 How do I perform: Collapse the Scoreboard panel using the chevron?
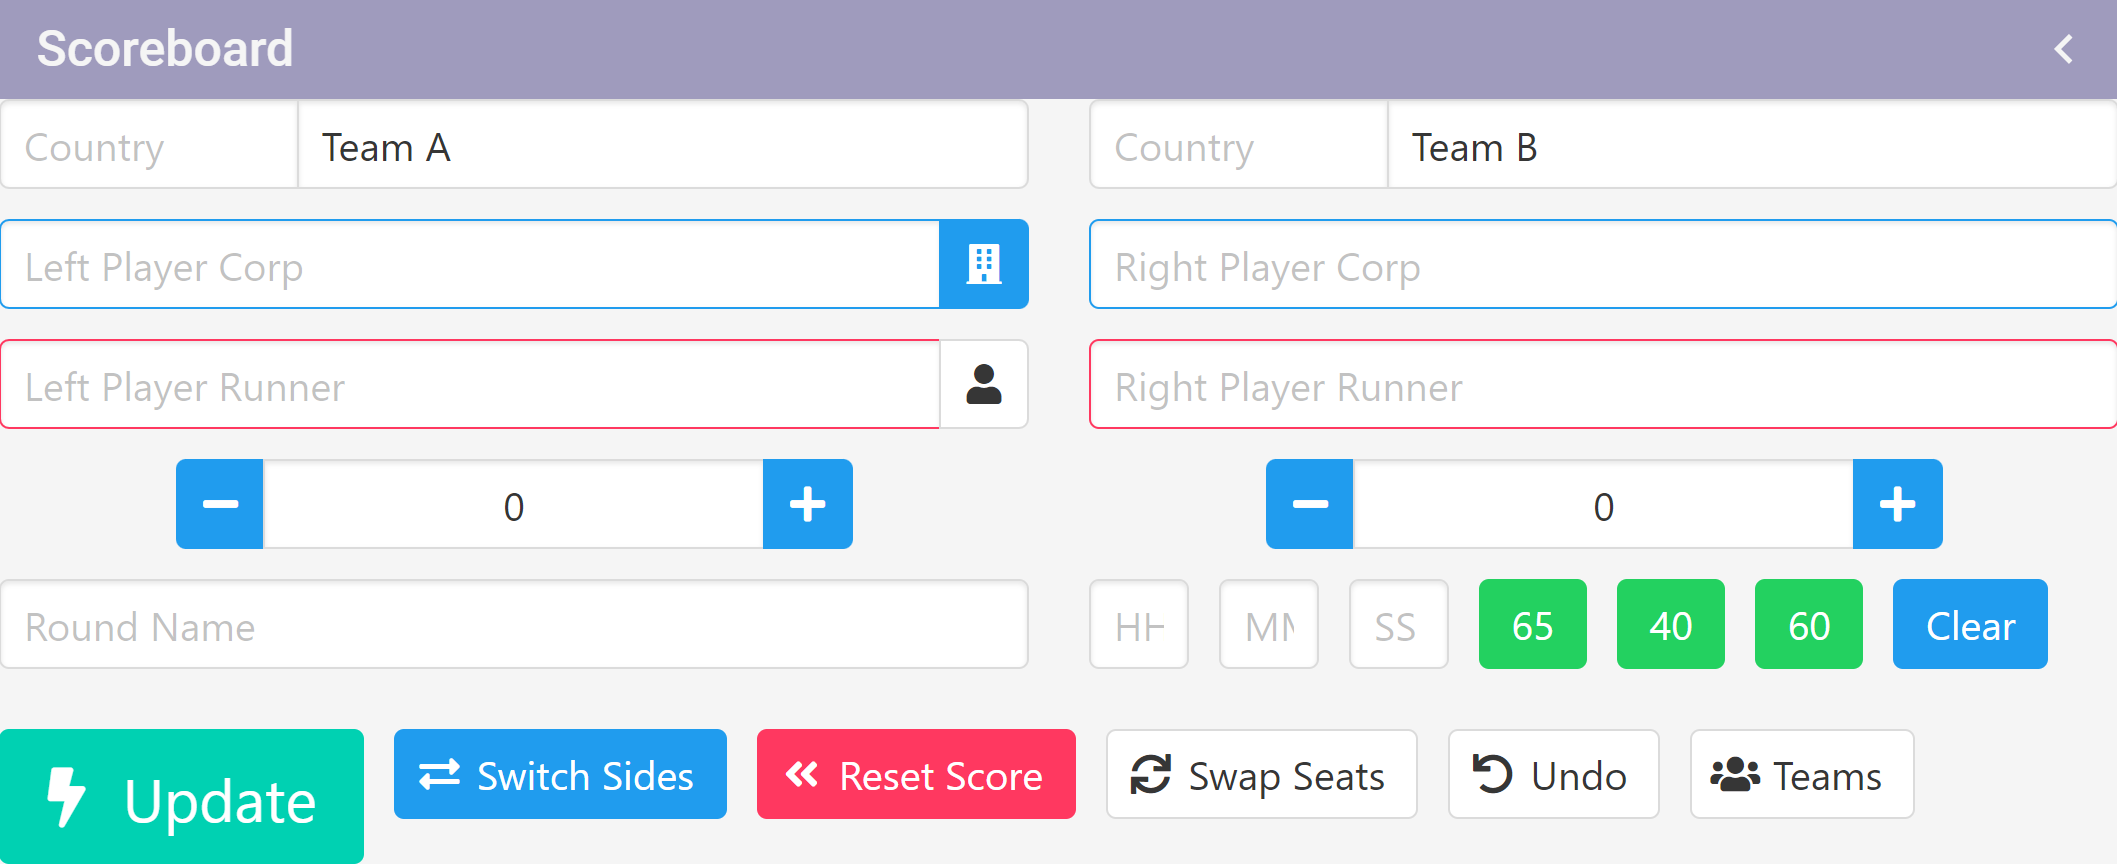tap(2063, 49)
